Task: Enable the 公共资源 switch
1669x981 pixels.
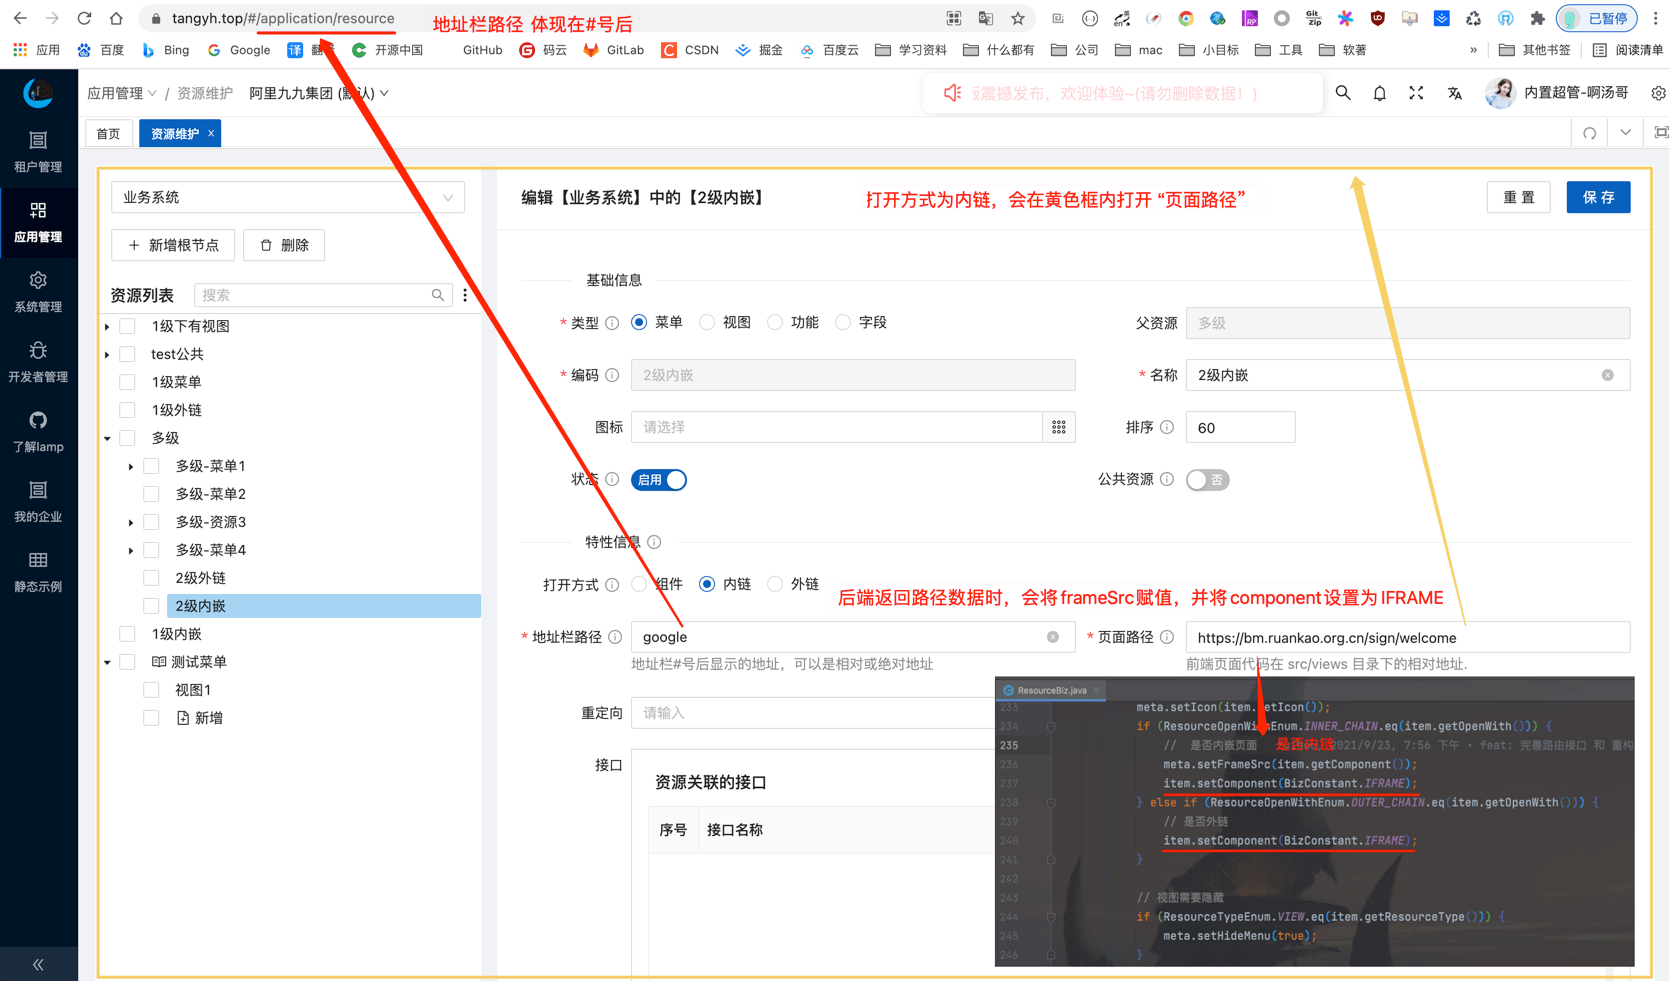Action: coord(1207,480)
